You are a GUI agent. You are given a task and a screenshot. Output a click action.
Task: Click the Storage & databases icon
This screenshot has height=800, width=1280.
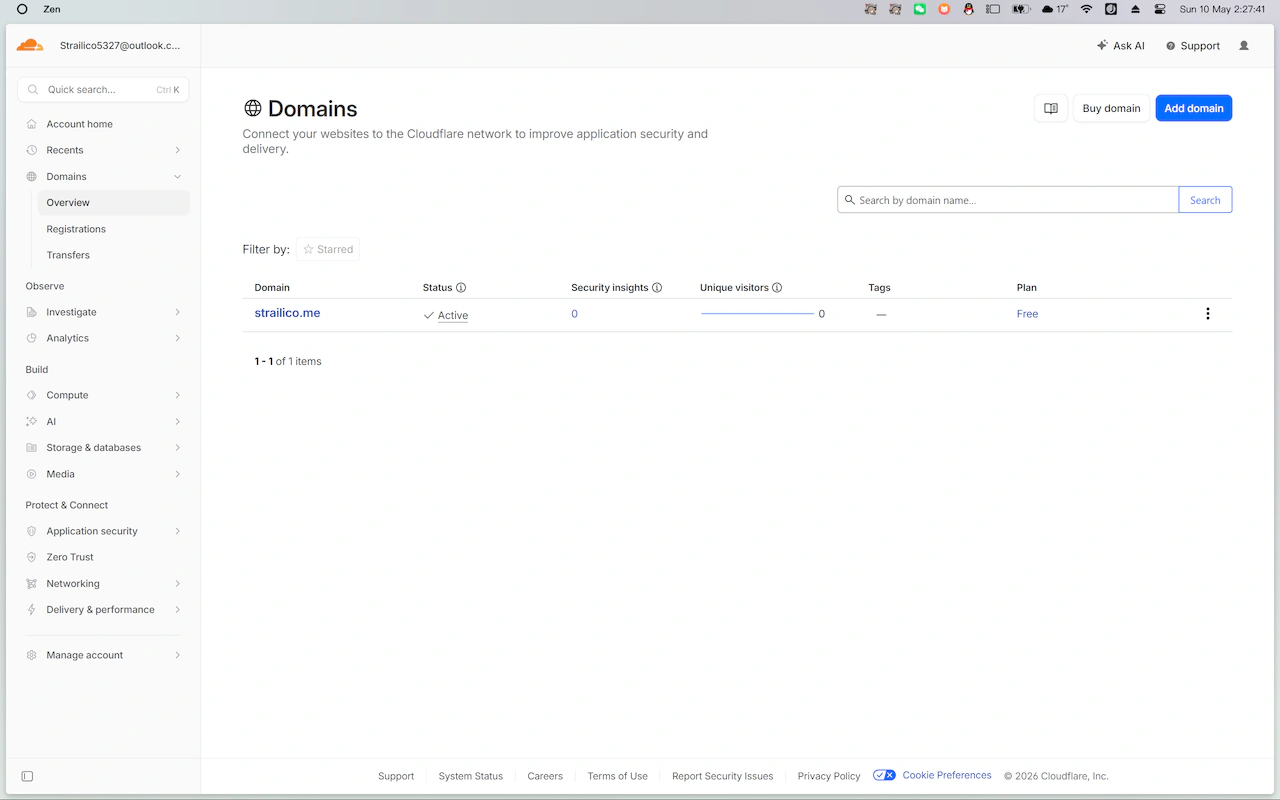[x=32, y=447]
